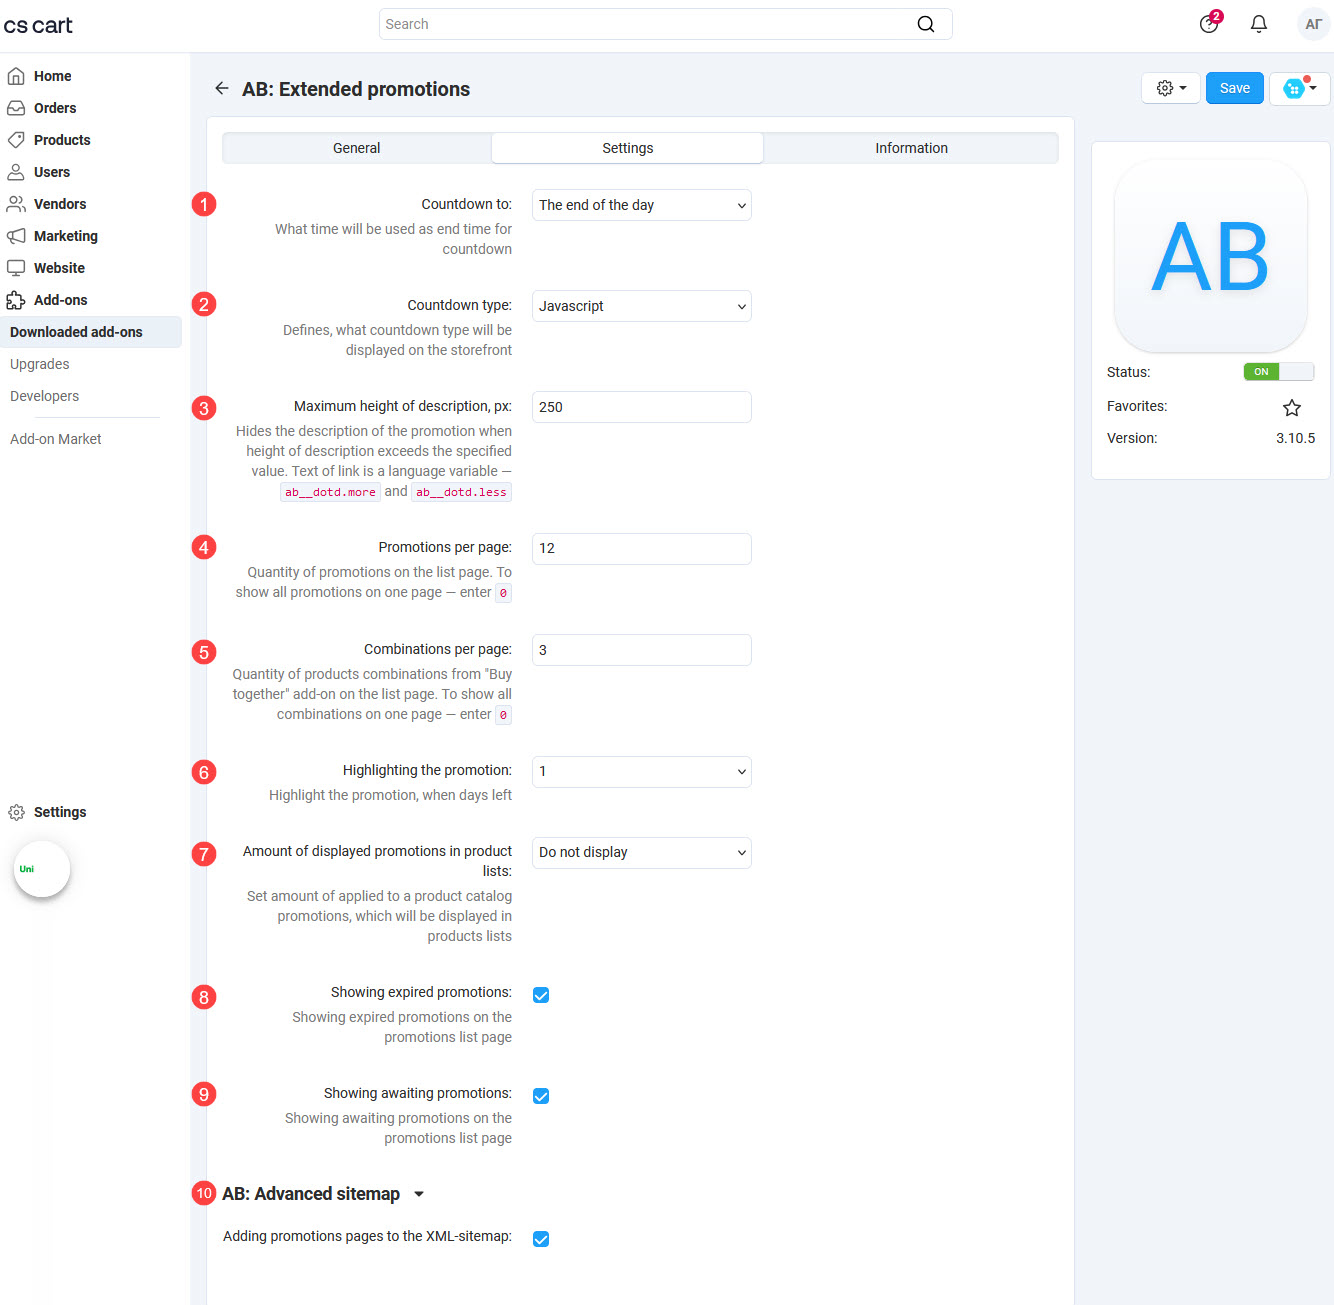Open Orders in the sidebar
Viewport: 1334px width, 1305px height.
point(55,108)
